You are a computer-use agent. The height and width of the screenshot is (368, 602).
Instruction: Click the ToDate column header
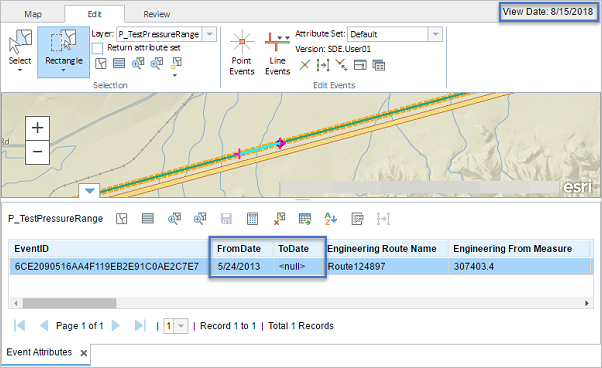tap(298, 249)
